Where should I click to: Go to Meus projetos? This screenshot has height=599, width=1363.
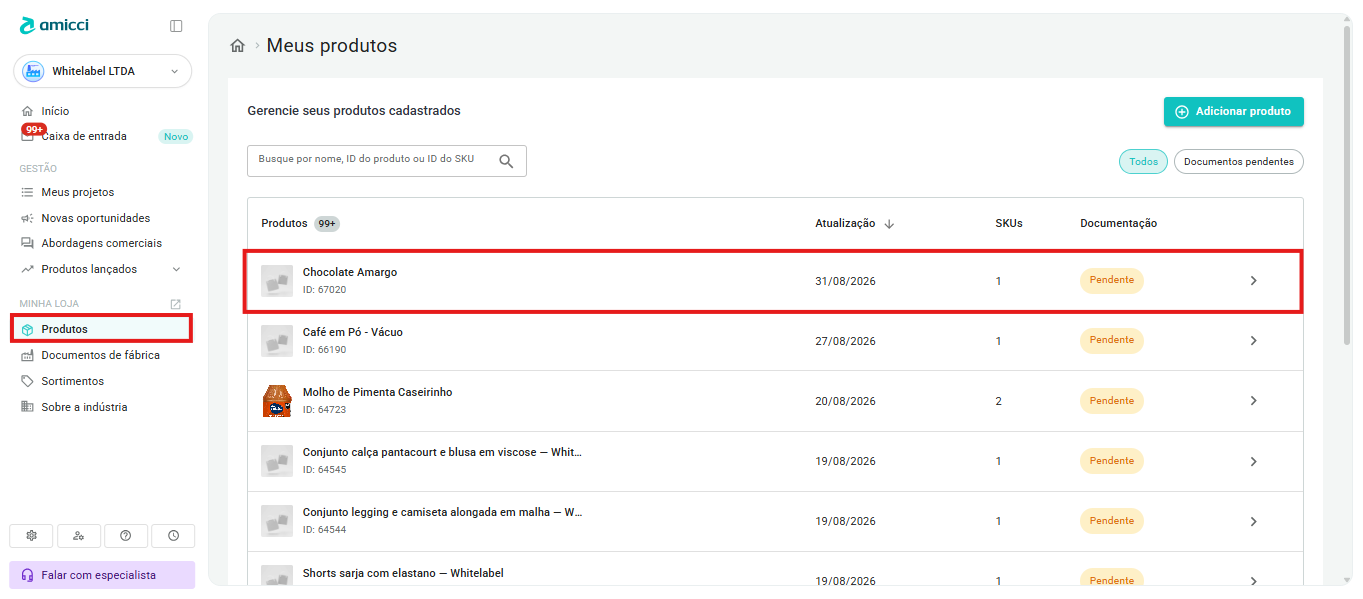click(x=77, y=192)
